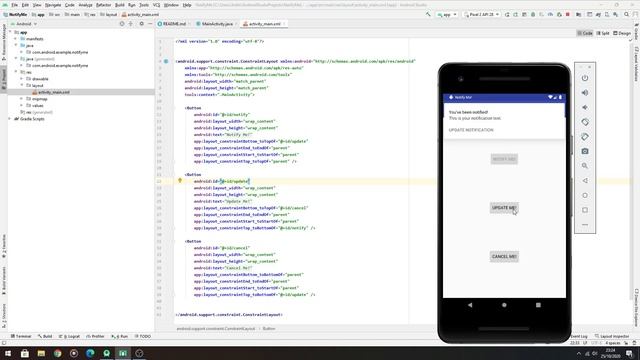The width and height of the screenshot is (640, 360).
Task: Collapse the res folder arrow
Action: (16, 72)
